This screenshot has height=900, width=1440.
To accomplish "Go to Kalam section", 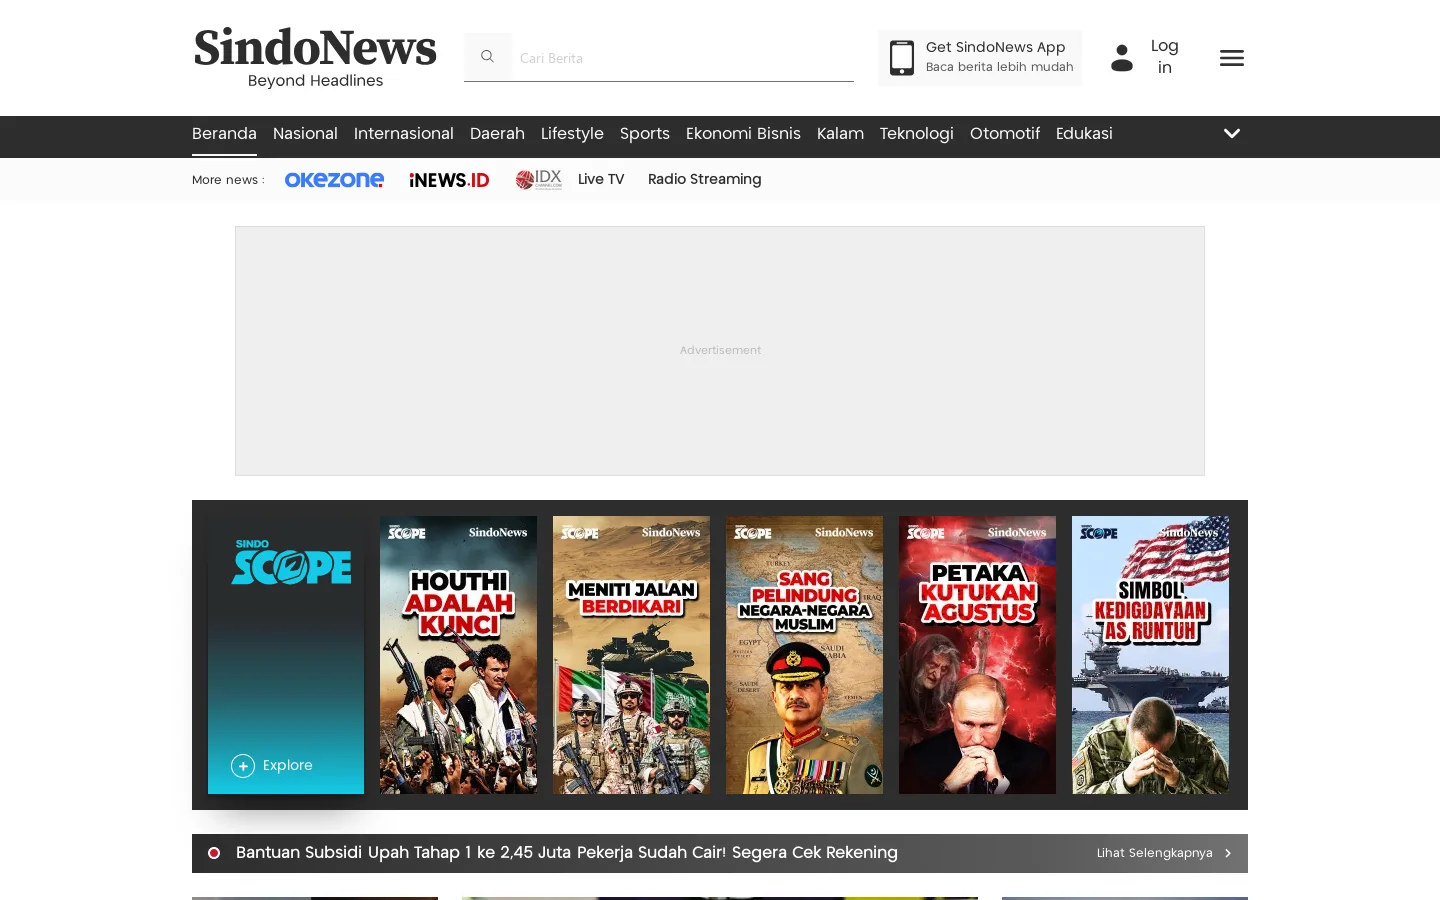I will (x=840, y=134).
